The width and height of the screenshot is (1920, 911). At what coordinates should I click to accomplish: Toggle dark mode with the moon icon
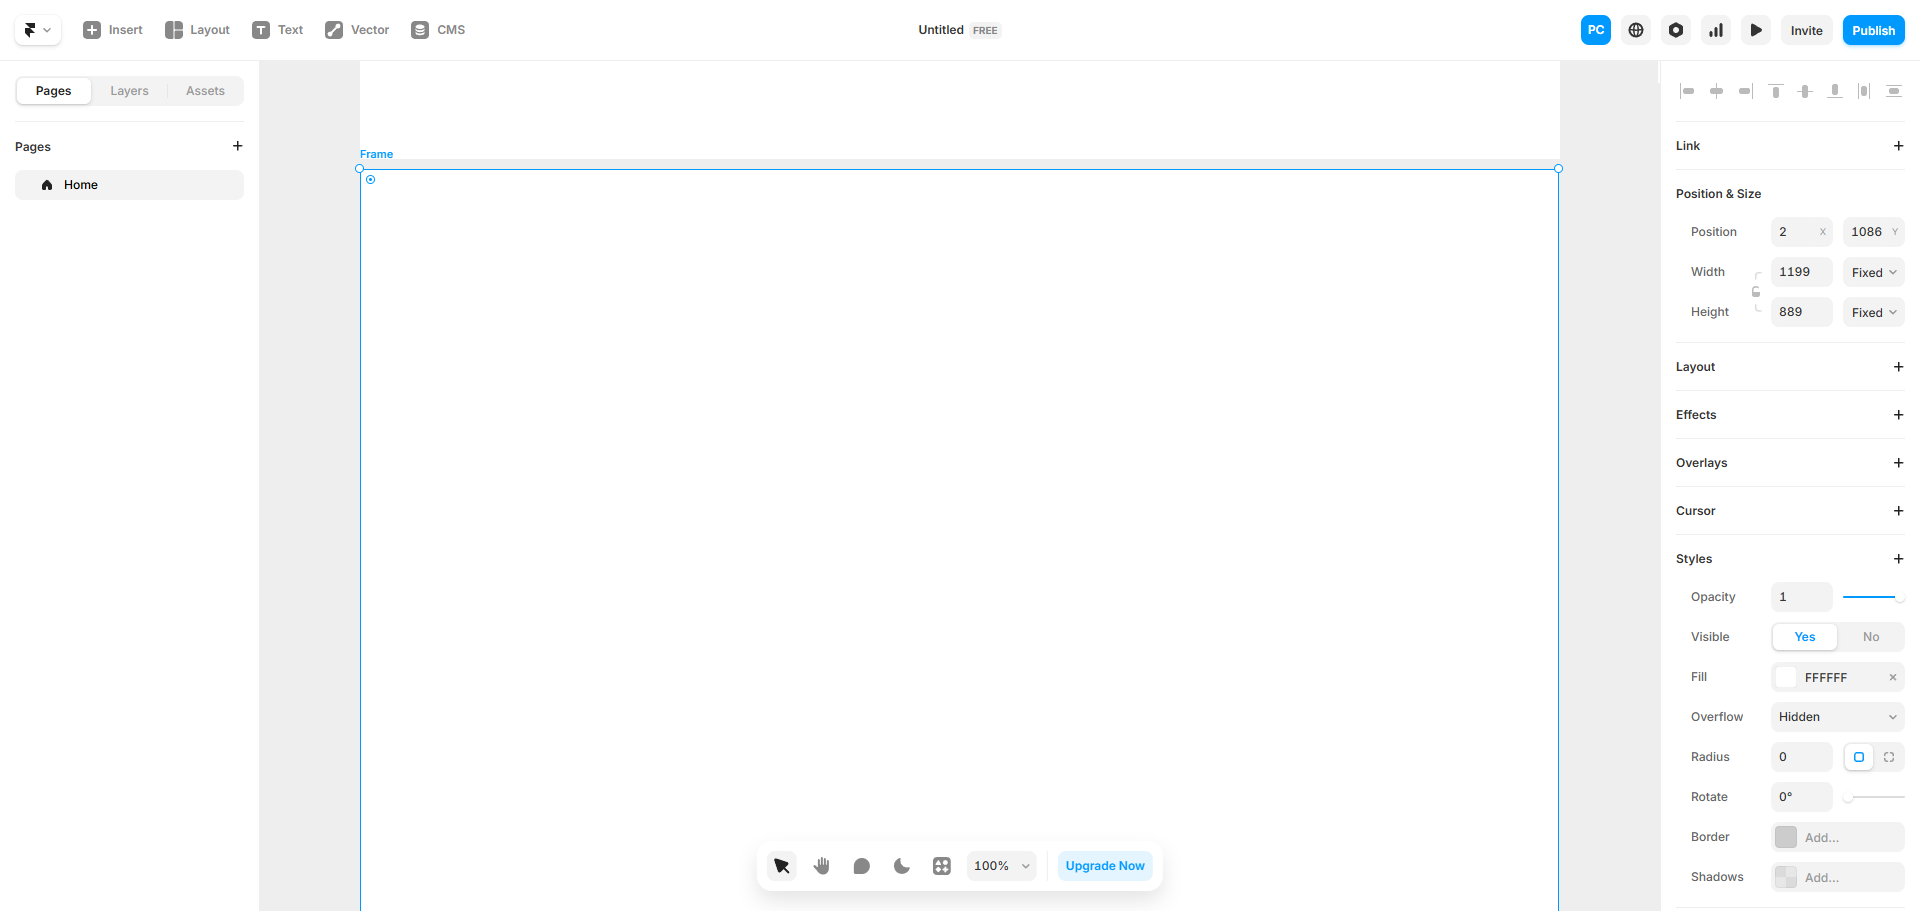pyautogui.click(x=901, y=866)
